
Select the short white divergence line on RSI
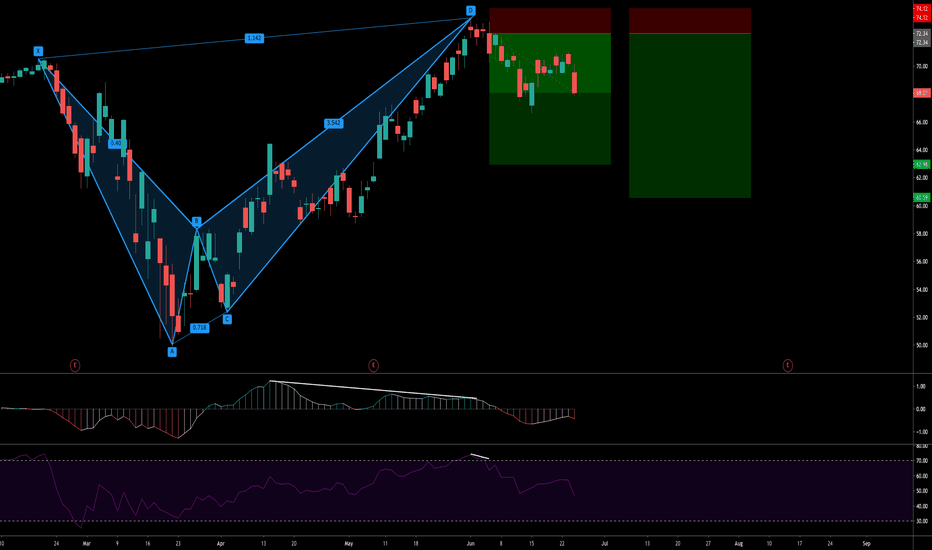click(480, 457)
